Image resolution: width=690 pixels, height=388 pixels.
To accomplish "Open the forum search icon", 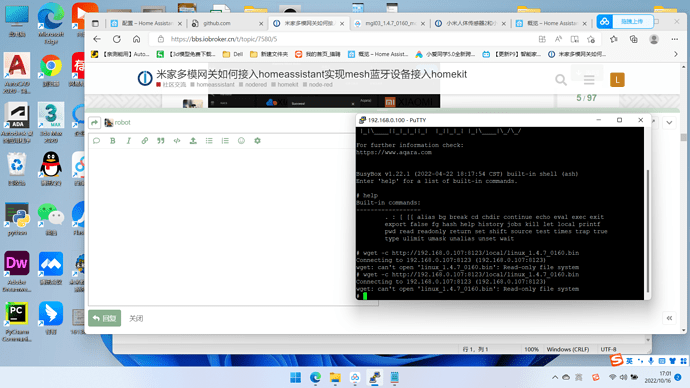I will click(561, 80).
